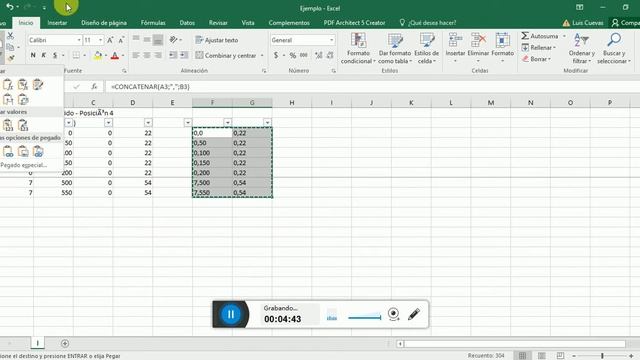Open the General number format dropdown
This screenshot has width=640, height=360.
[331, 40]
